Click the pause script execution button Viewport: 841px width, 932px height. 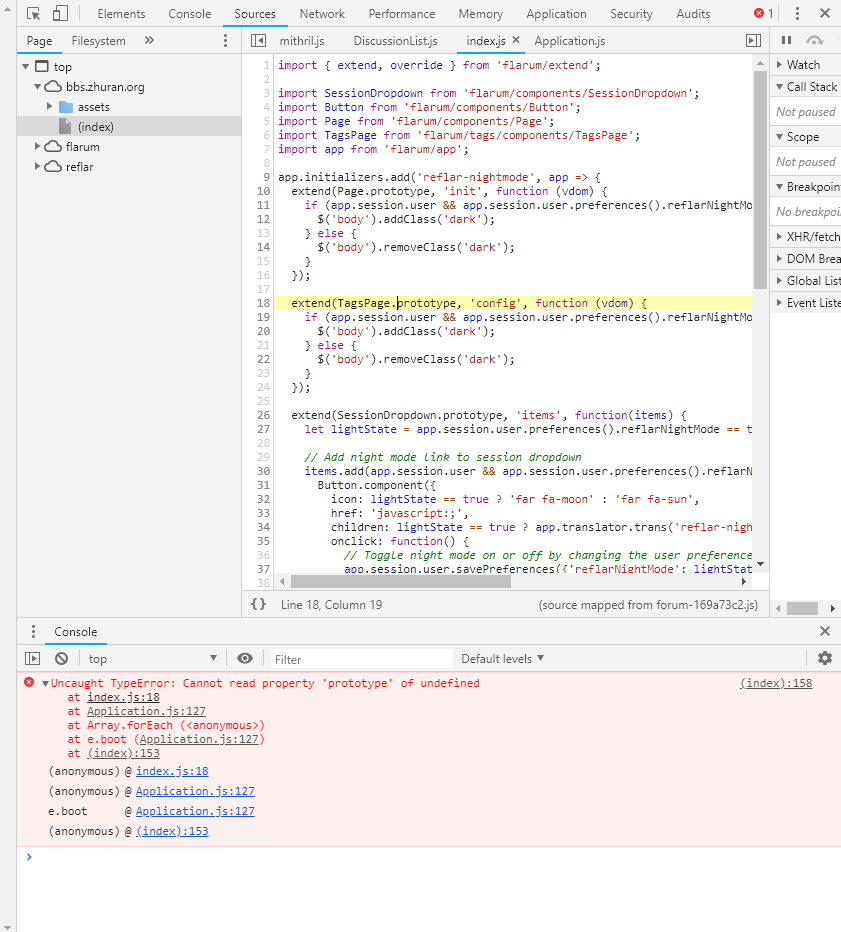(786, 40)
